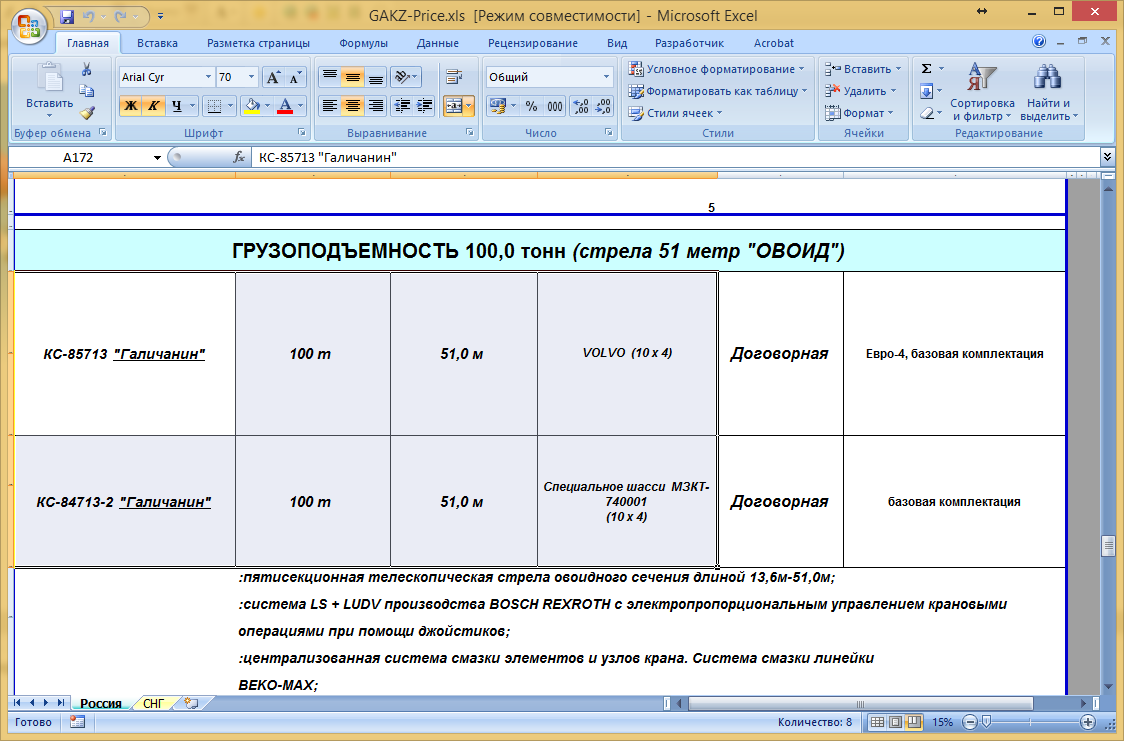
Task: Apply yellow fill color to cell
Action: click(252, 106)
